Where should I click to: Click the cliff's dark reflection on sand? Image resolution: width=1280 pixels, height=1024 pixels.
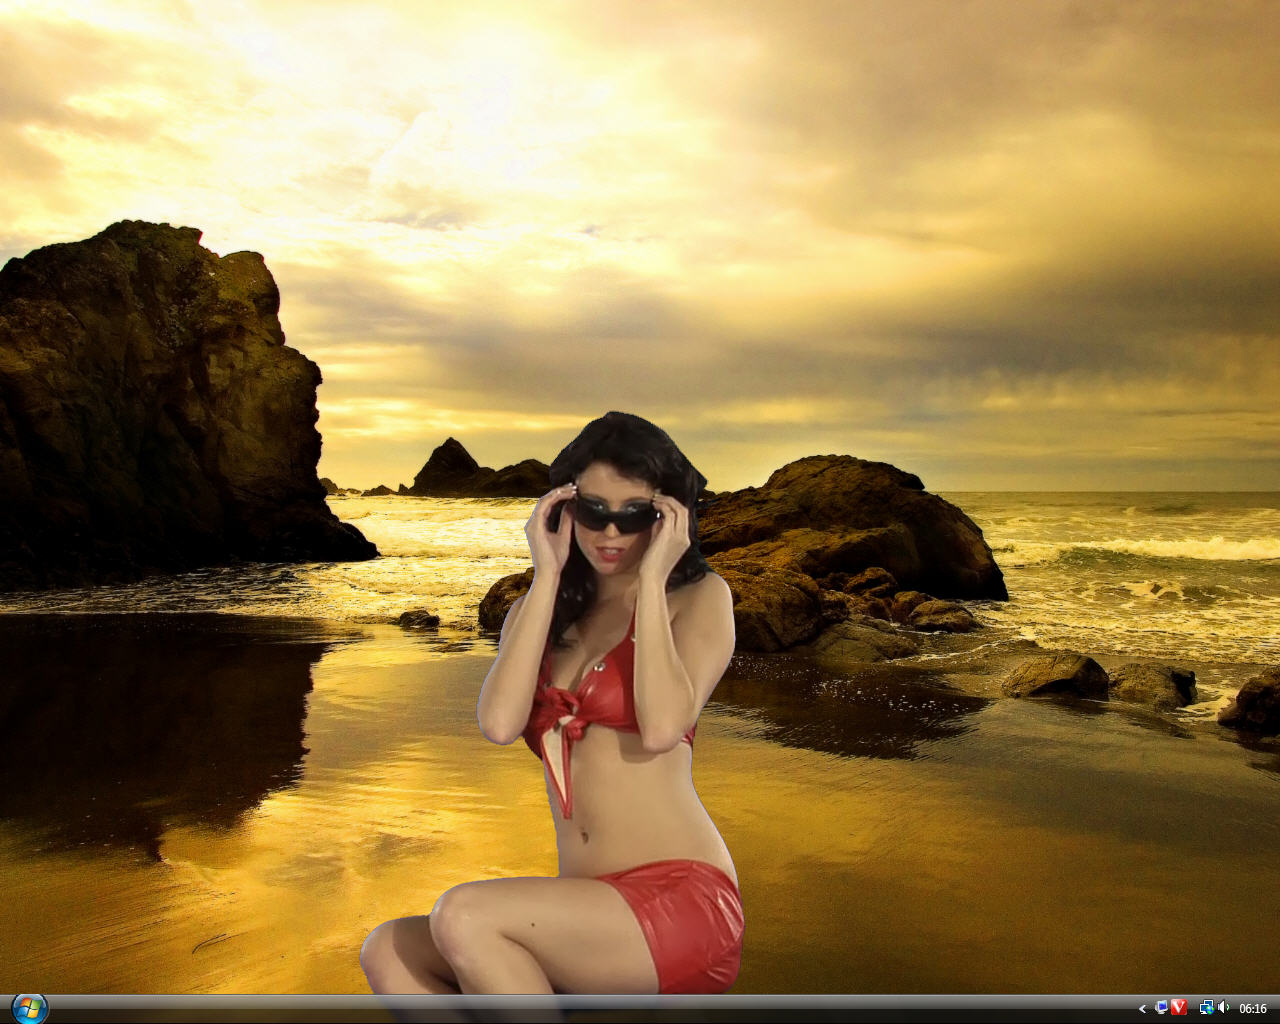pos(150,720)
